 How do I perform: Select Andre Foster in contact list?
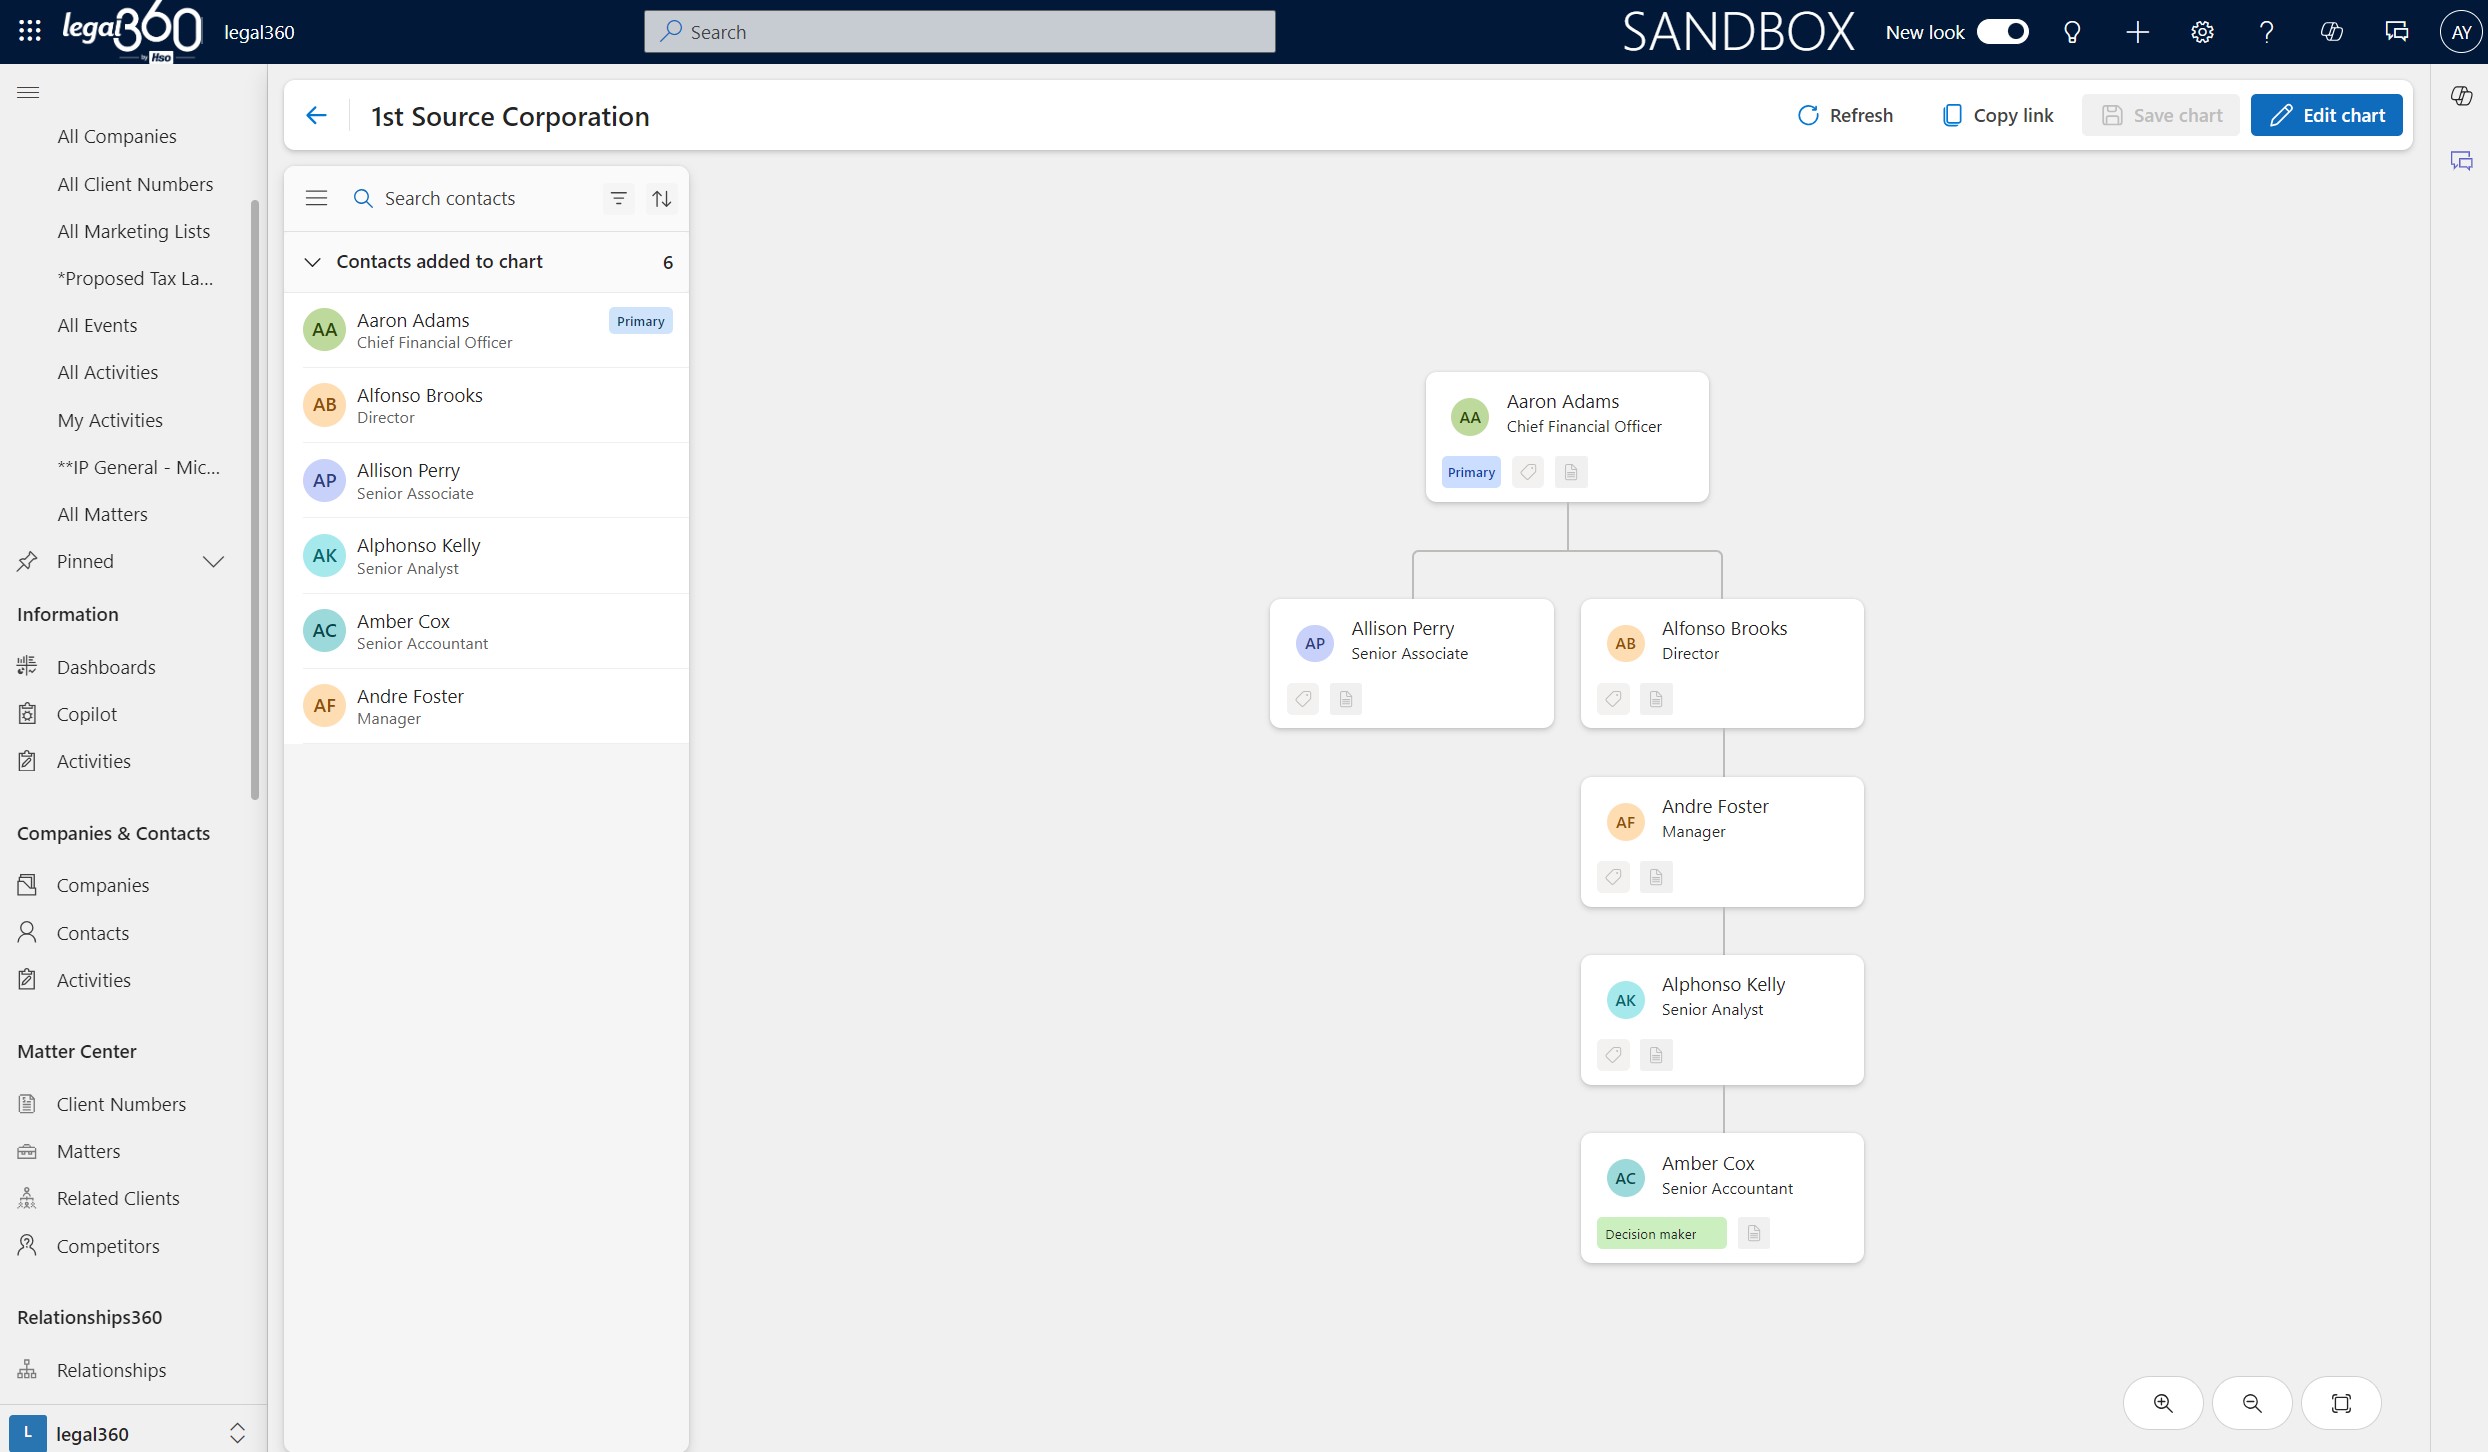487,706
